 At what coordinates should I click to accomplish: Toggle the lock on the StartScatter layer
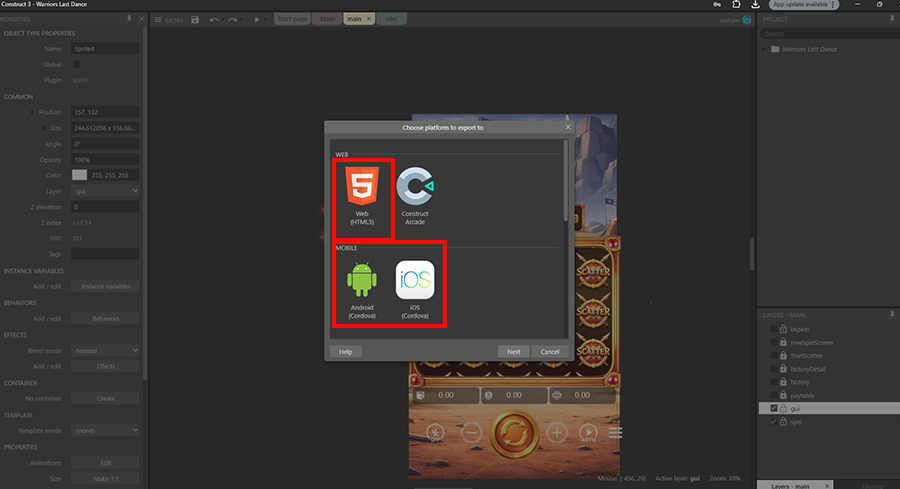pos(783,355)
